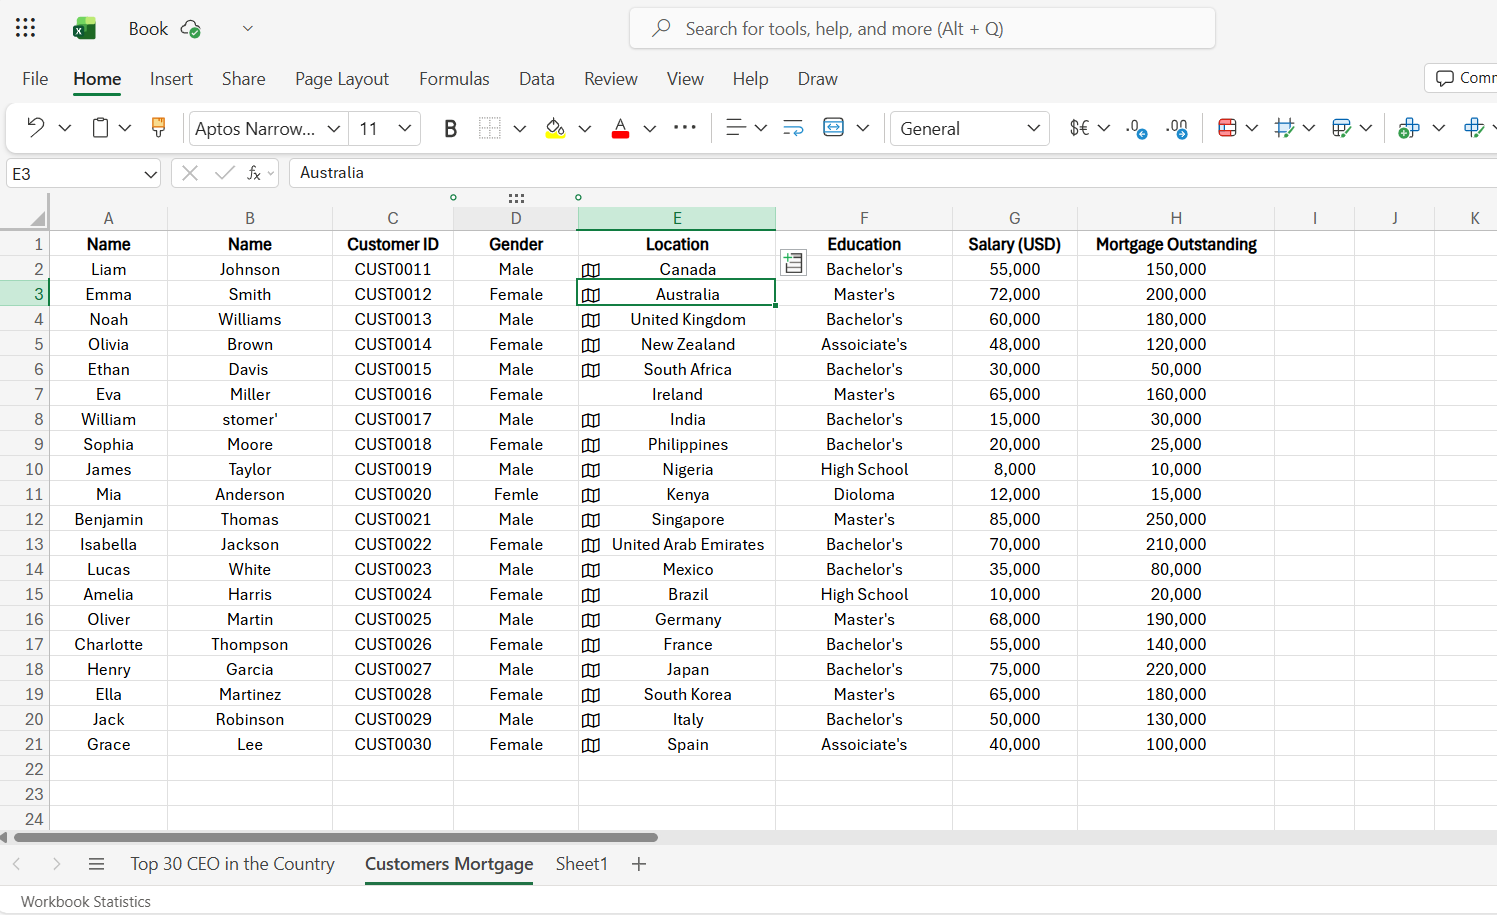Open the app launcher grid
This screenshot has height=915, width=1497.
(26, 28)
